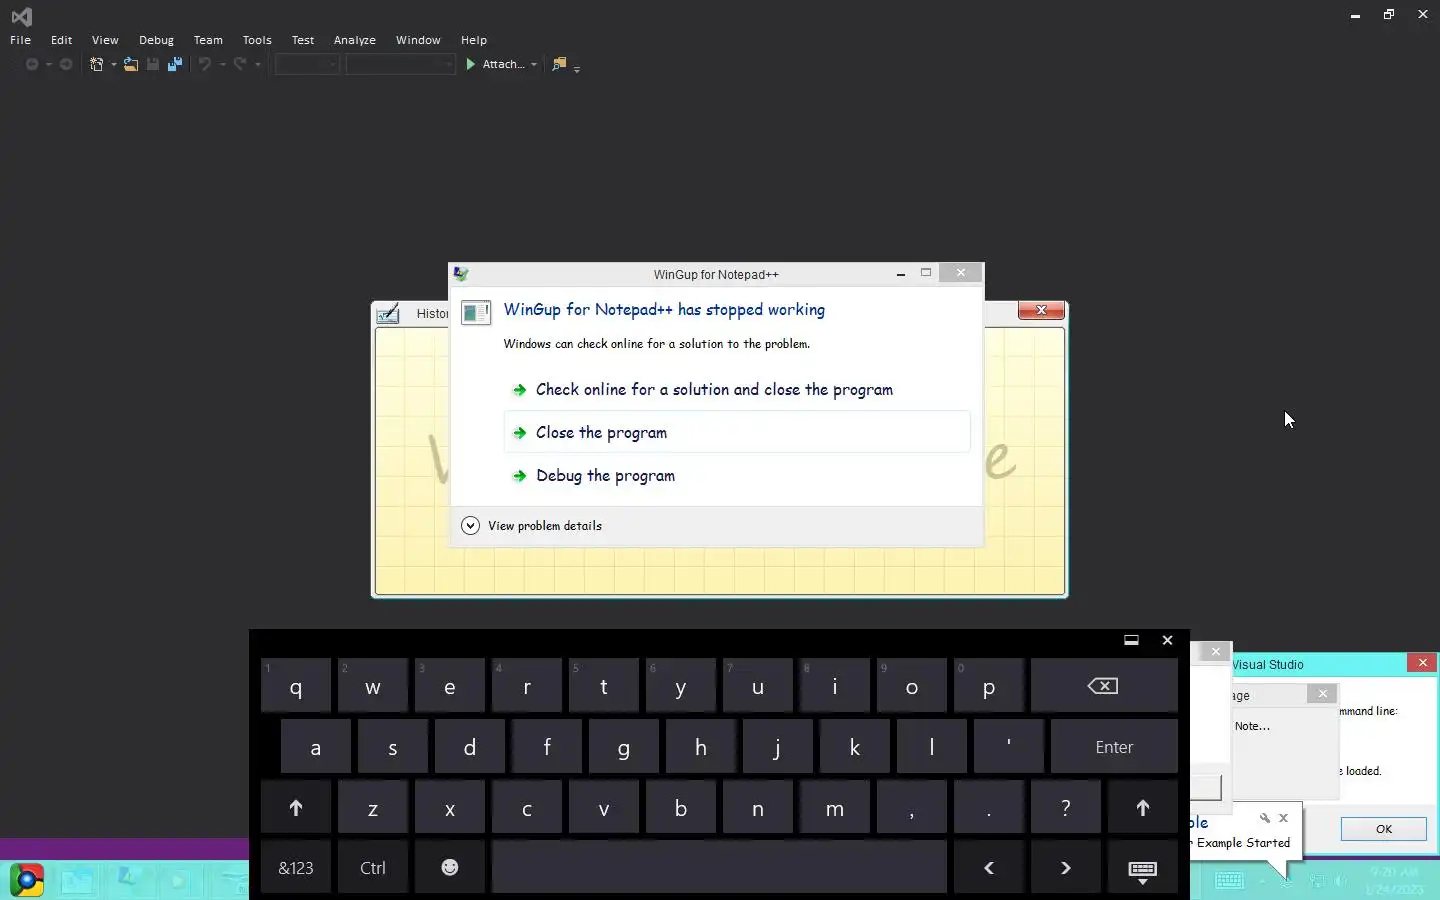Click the Find in Files toolbar icon
The height and width of the screenshot is (900, 1440).
point(560,64)
